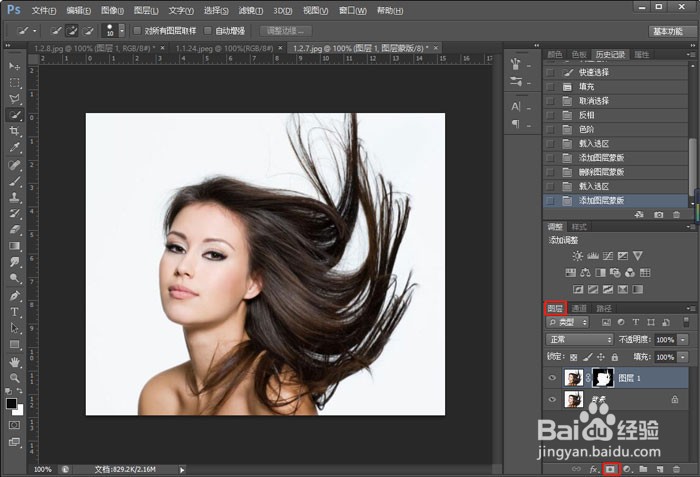Hide 图层 1 visibility eye
Image resolution: width=700 pixels, height=477 pixels.
point(552,378)
